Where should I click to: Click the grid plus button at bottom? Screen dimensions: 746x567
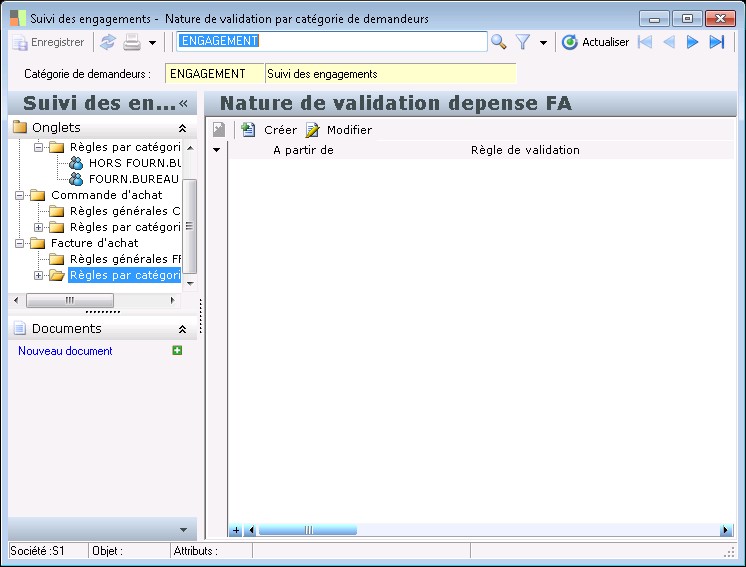(x=236, y=530)
